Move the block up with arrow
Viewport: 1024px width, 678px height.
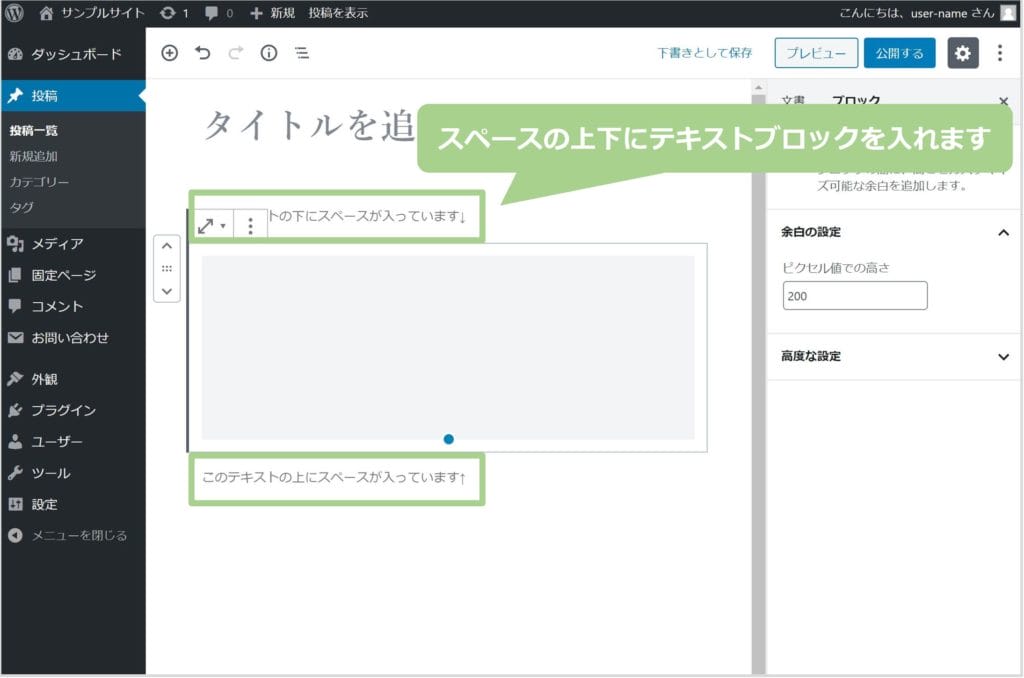tap(166, 246)
